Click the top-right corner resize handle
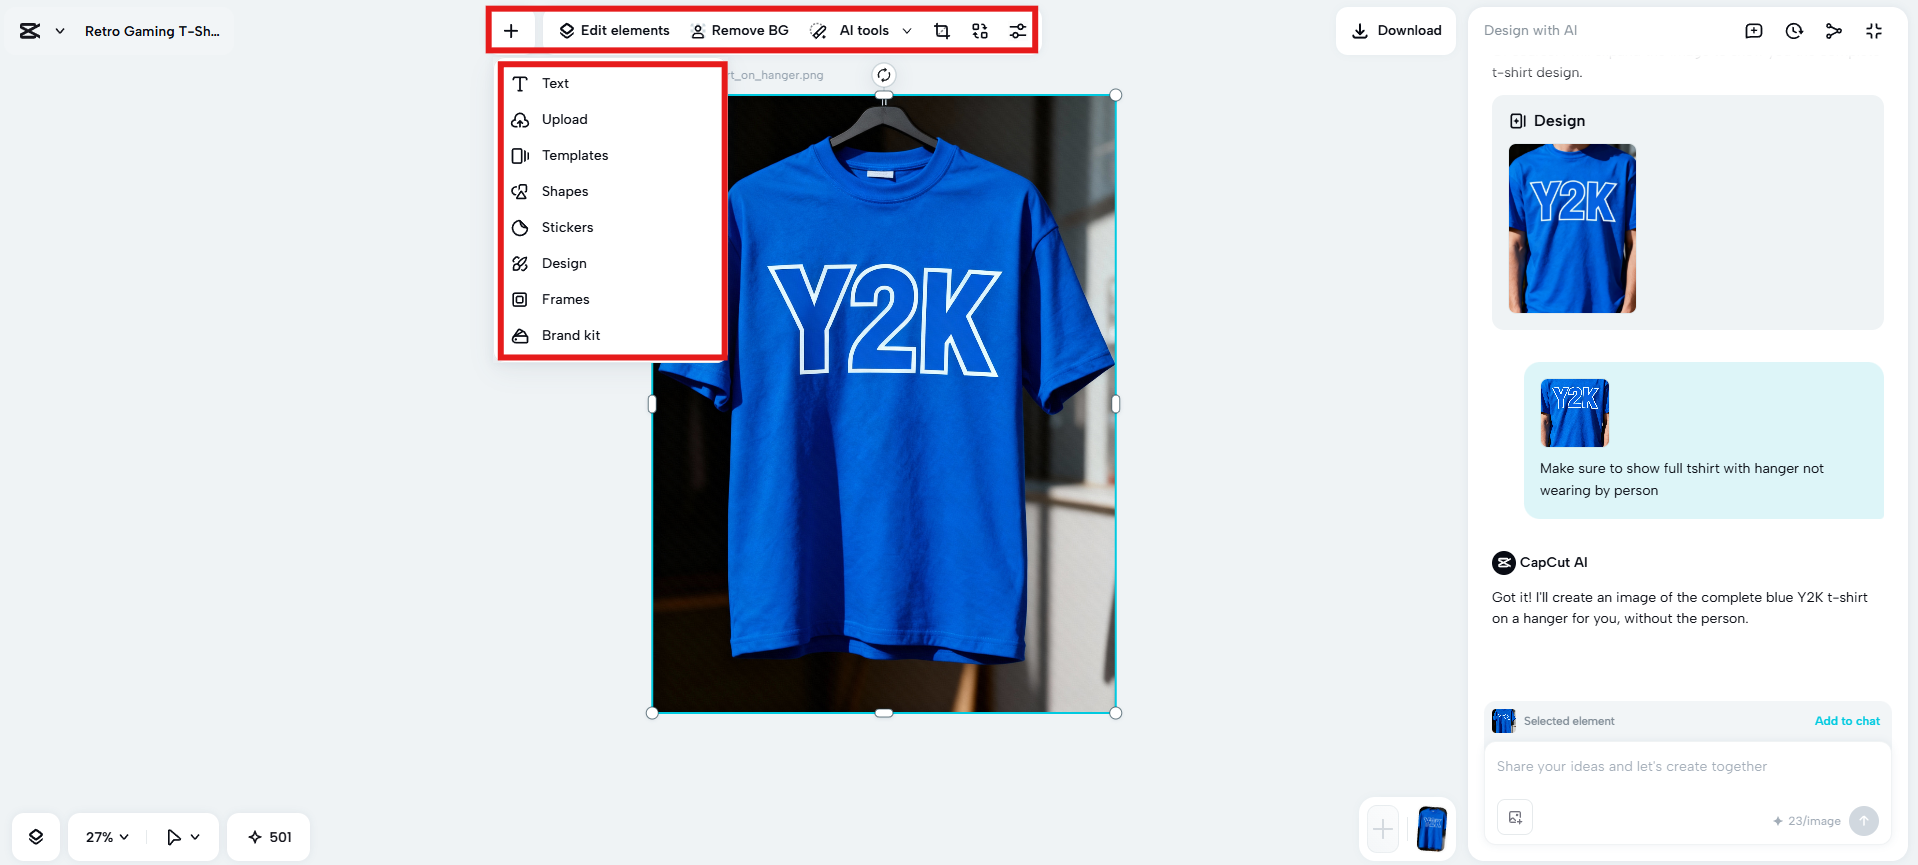 pyautogui.click(x=1116, y=95)
